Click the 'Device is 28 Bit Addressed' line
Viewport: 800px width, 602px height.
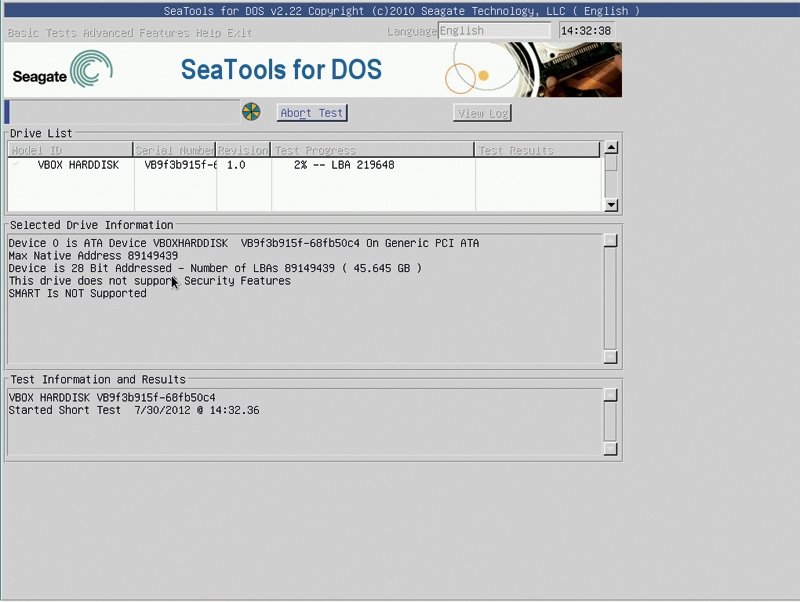click(x=215, y=268)
